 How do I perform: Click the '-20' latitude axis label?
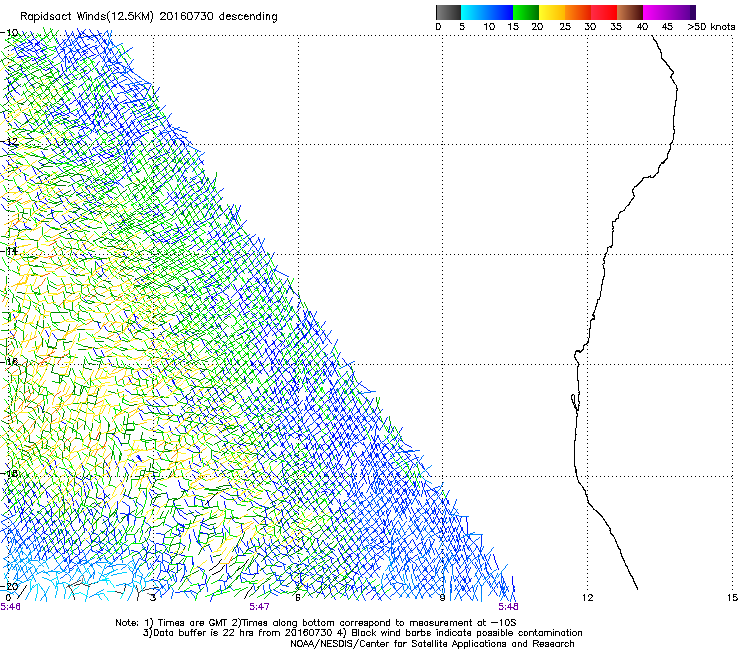(9, 586)
